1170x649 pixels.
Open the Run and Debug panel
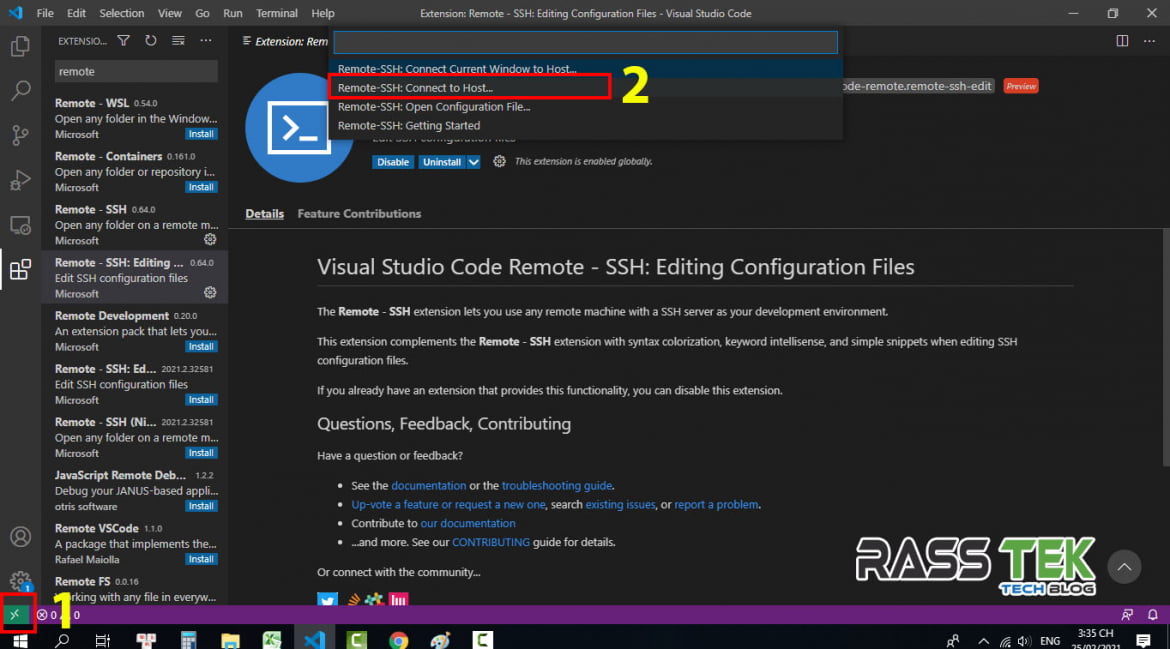20,181
